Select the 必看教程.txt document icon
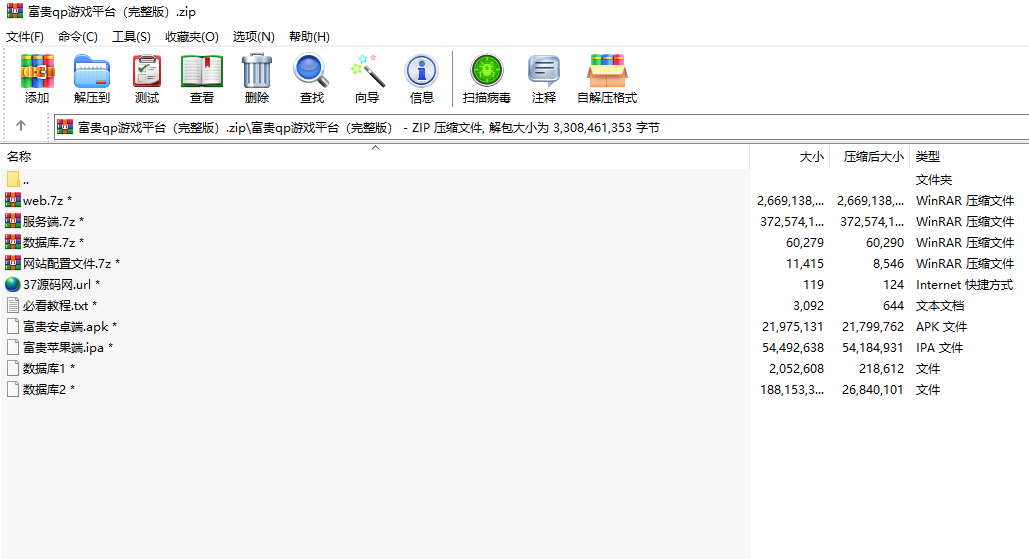This screenshot has width=1029, height=559. tap(12, 305)
